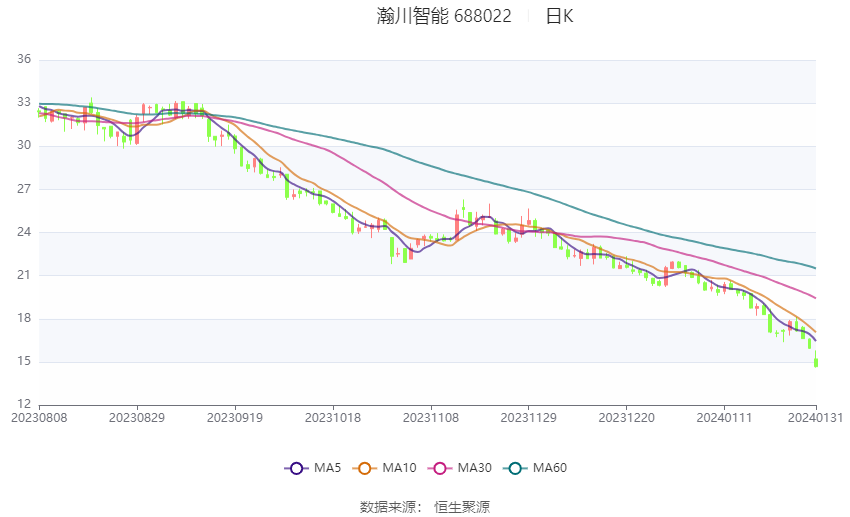Screen dimensions: 850x517
Task: Click y-axis value 36
Action: [x=24, y=59]
